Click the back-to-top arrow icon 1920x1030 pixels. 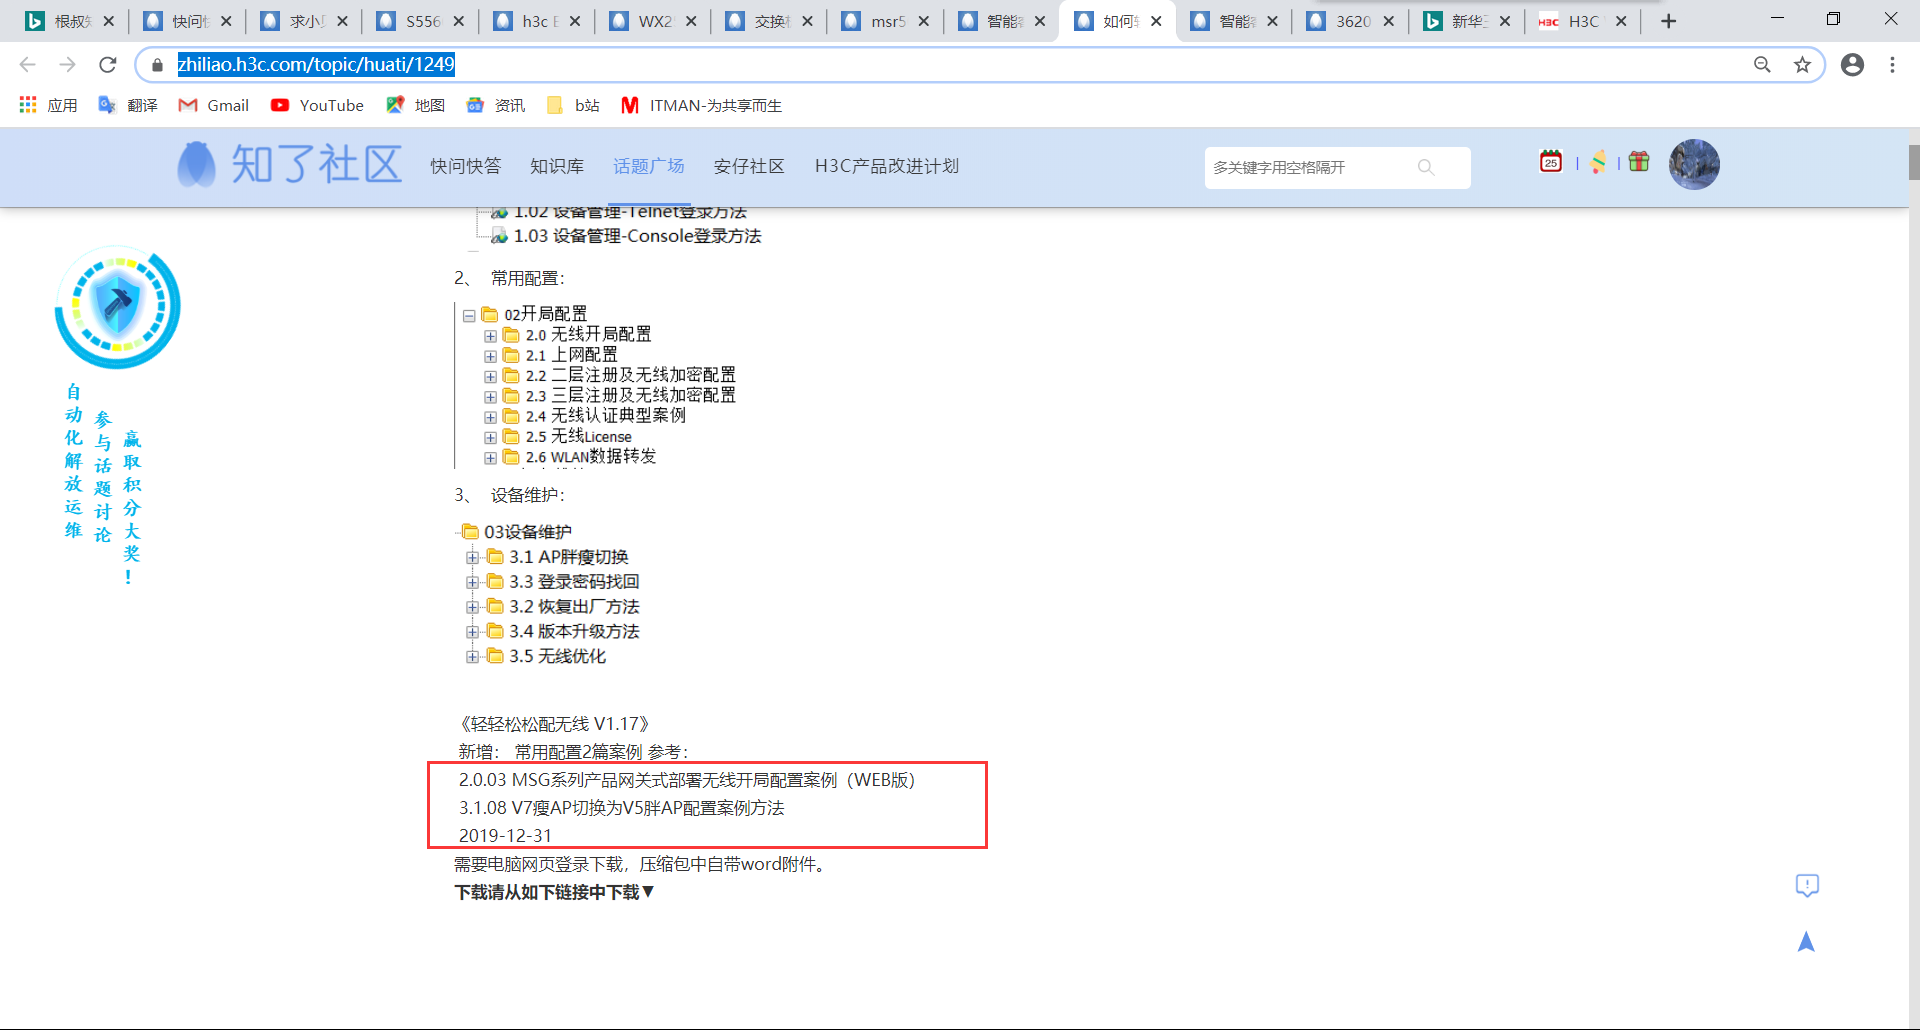1806,942
